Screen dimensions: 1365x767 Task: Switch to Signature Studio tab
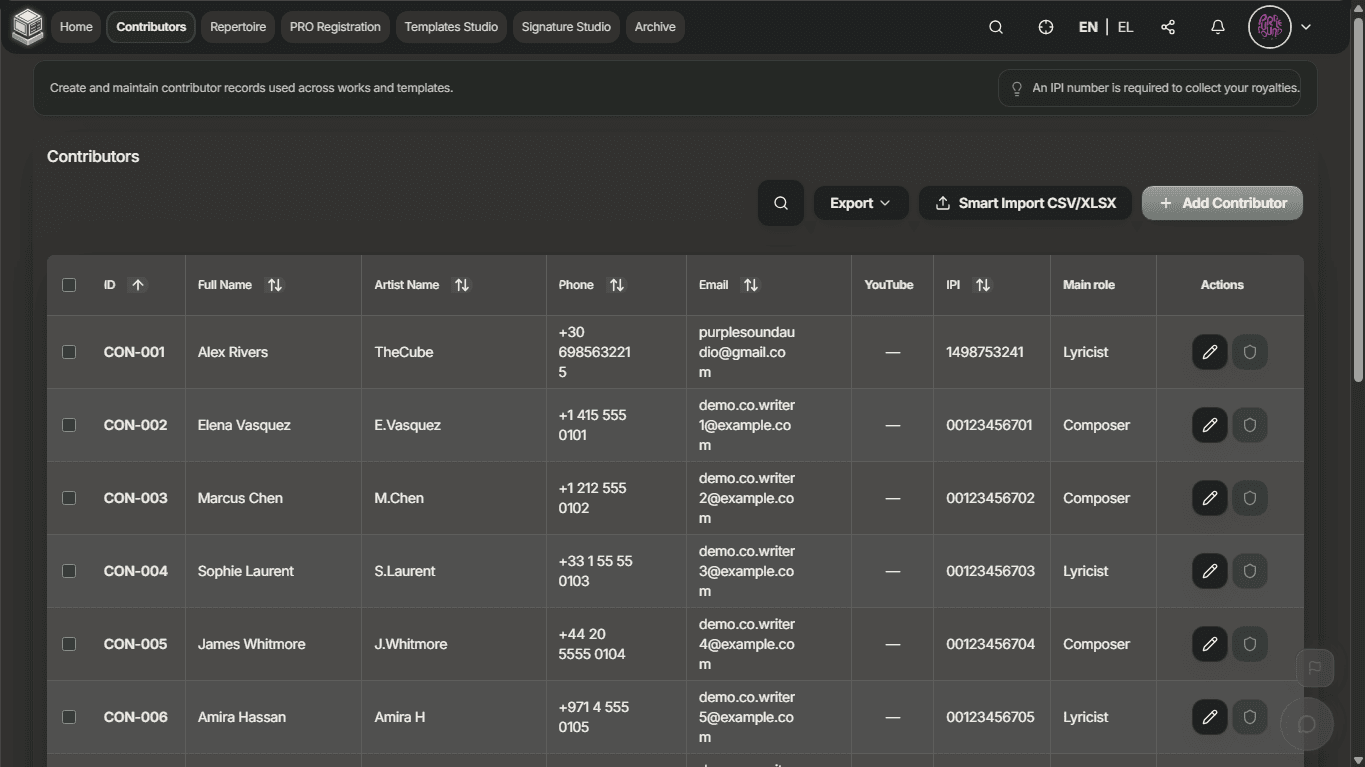[x=566, y=27]
